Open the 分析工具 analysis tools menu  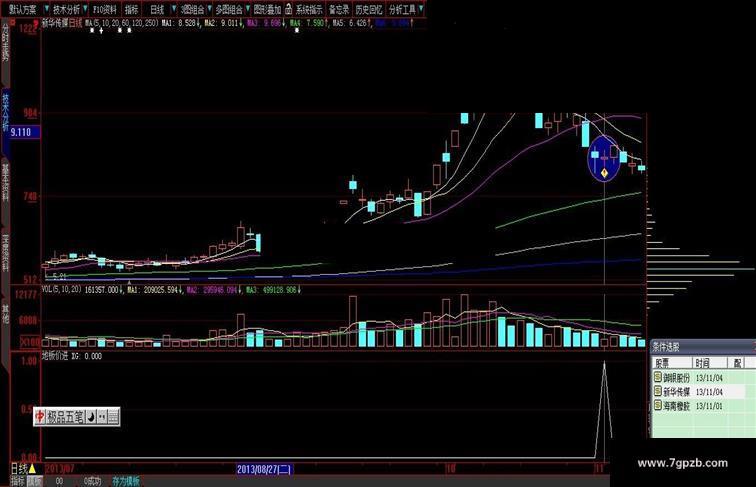[x=402, y=9]
